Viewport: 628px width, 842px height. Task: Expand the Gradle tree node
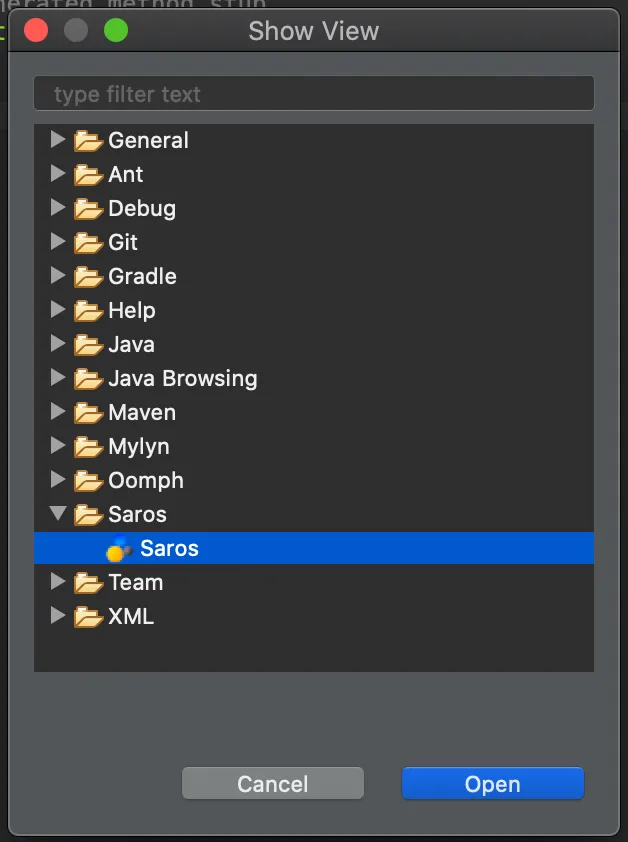(58, 276)
